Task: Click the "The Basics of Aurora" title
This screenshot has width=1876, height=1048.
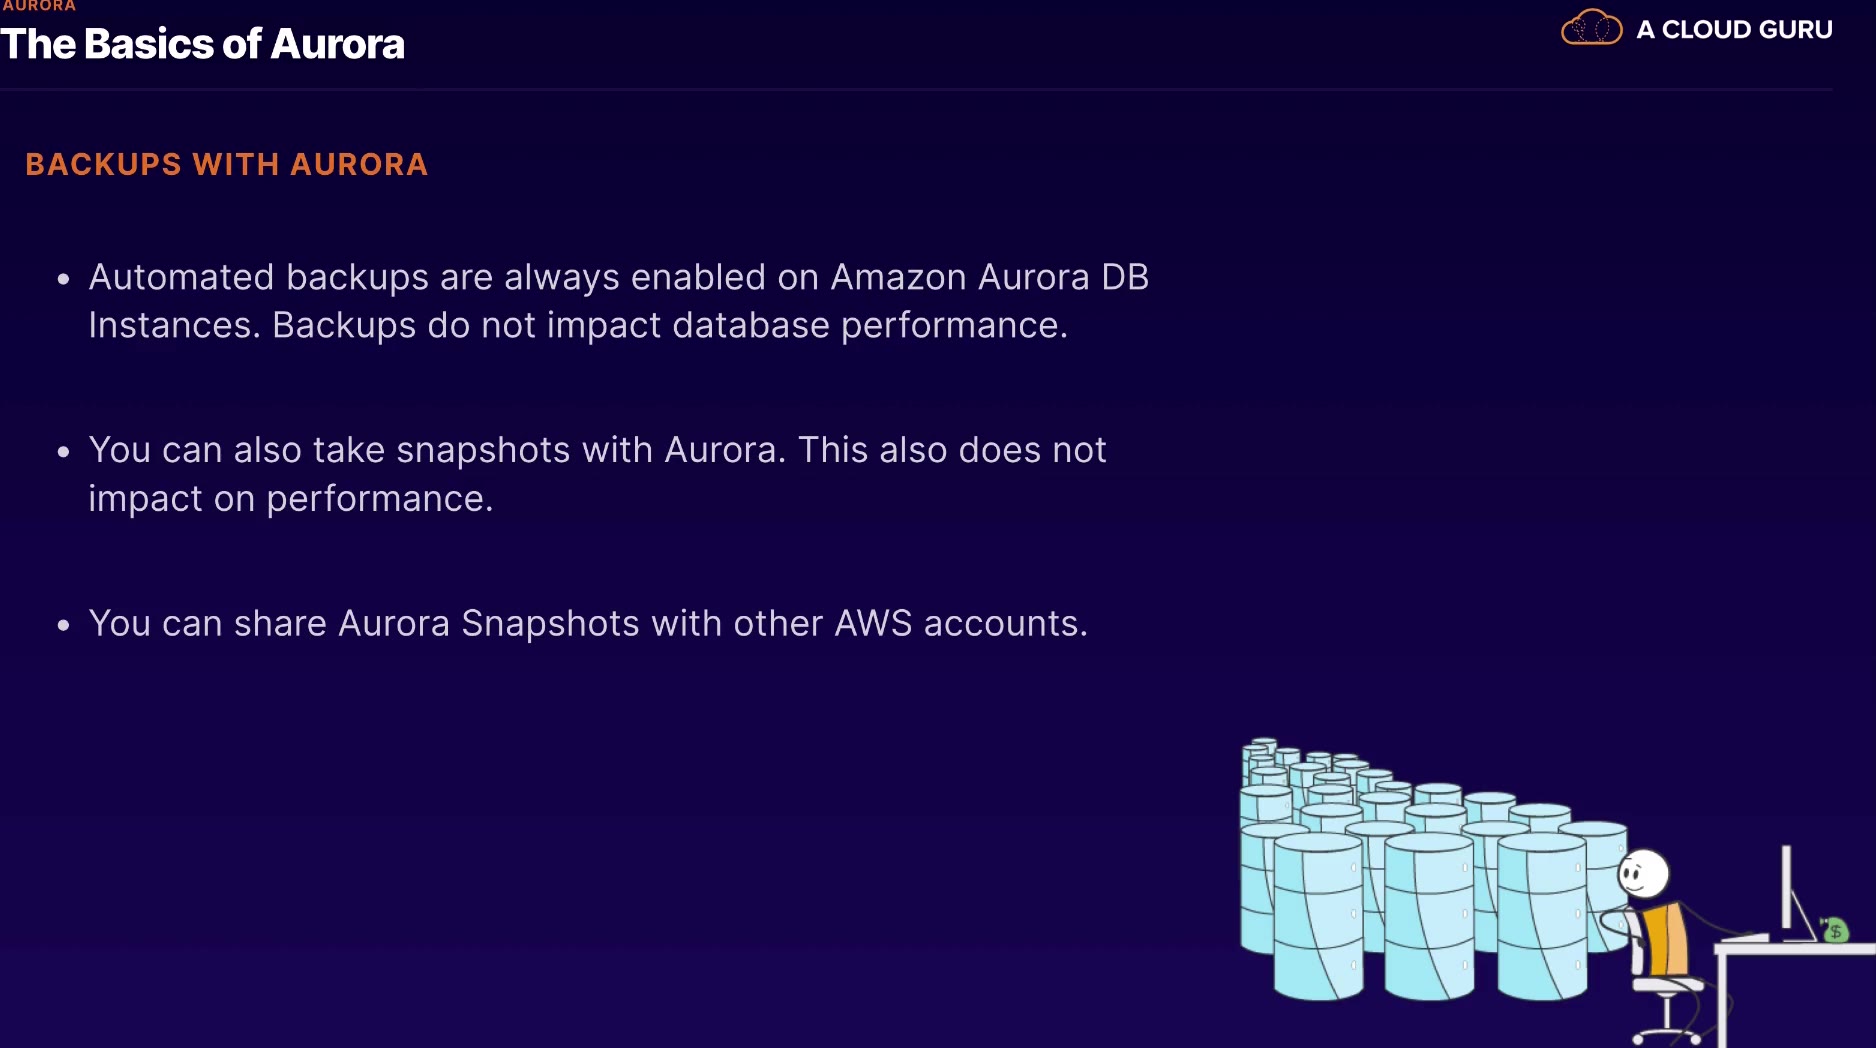Action: [x=203, y=45]
